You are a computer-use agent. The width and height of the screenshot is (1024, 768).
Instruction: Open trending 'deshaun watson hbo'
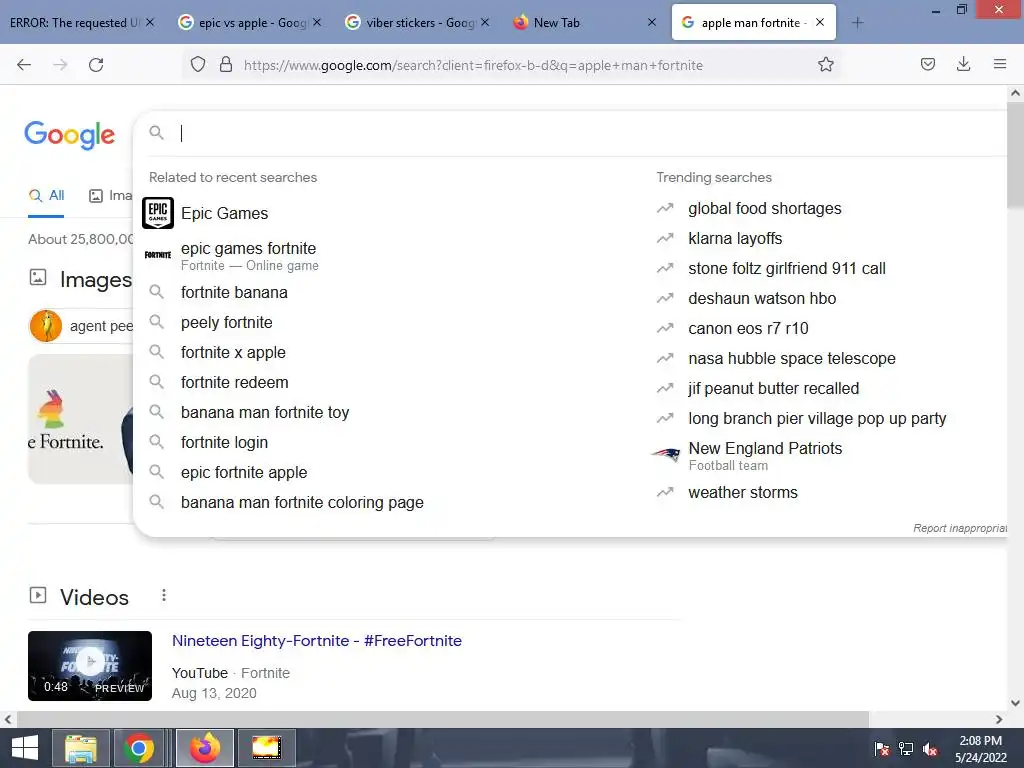(761, 298)
